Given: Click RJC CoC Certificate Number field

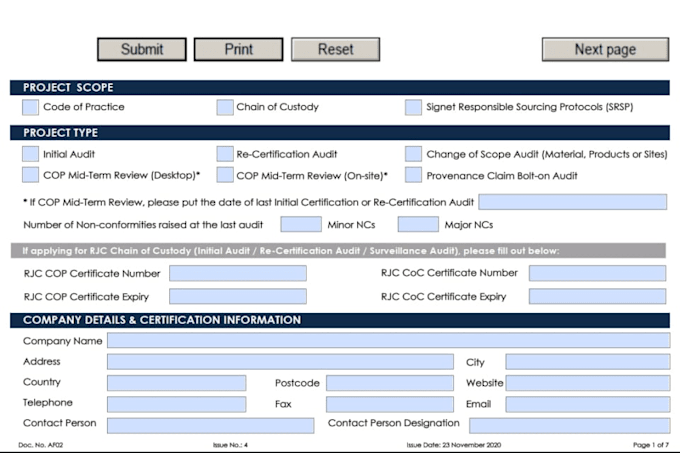Looking at the screenshot, I should click(x=597, y=274).
